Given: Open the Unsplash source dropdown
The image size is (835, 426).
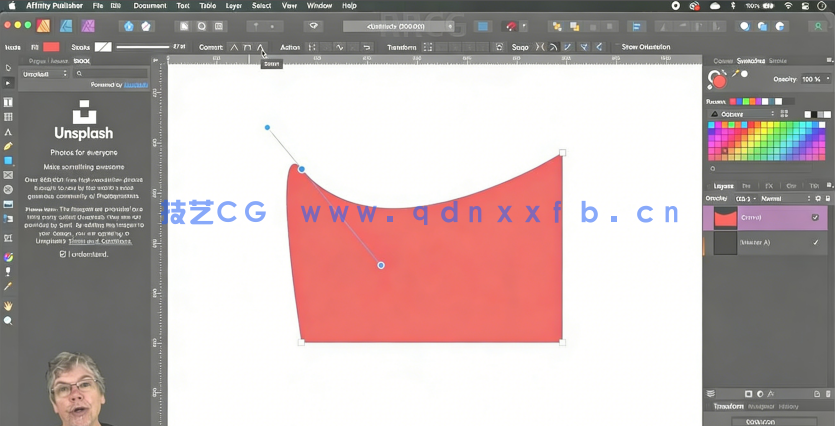Looking at the screenshot, I should click(x=44, y=74).
